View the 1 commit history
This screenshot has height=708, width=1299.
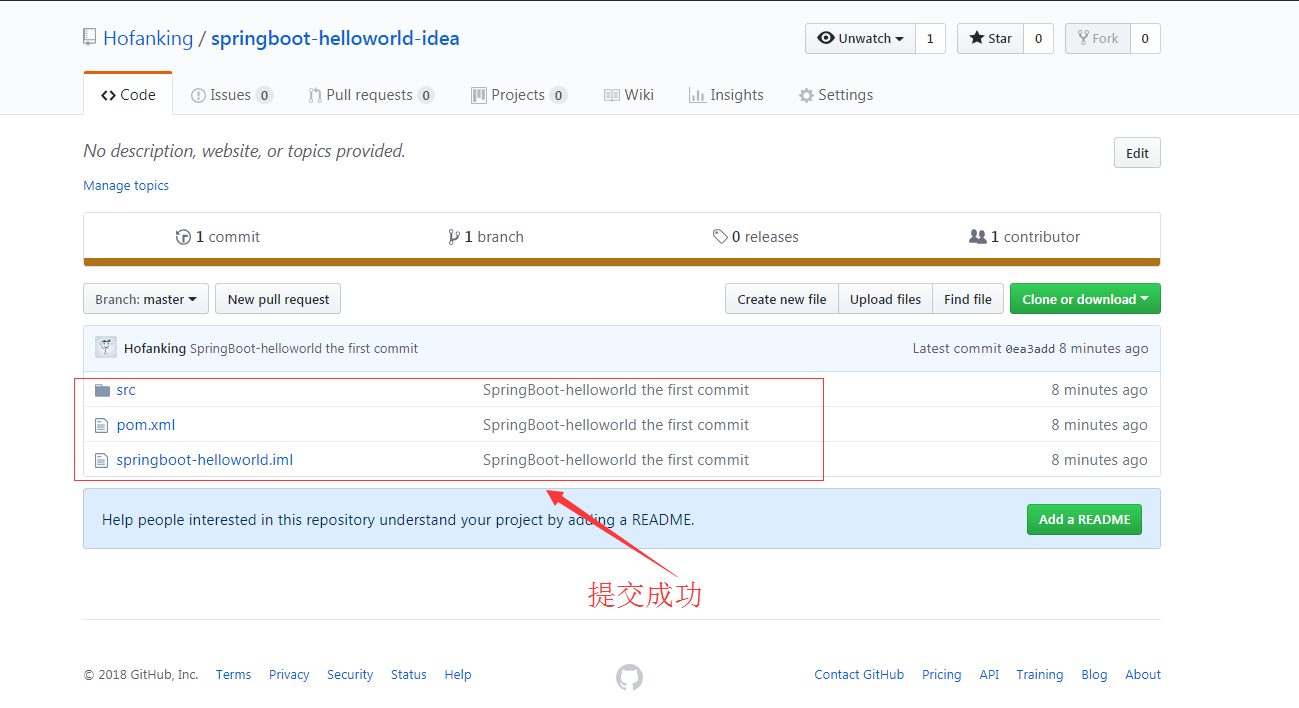click(217, 237)
